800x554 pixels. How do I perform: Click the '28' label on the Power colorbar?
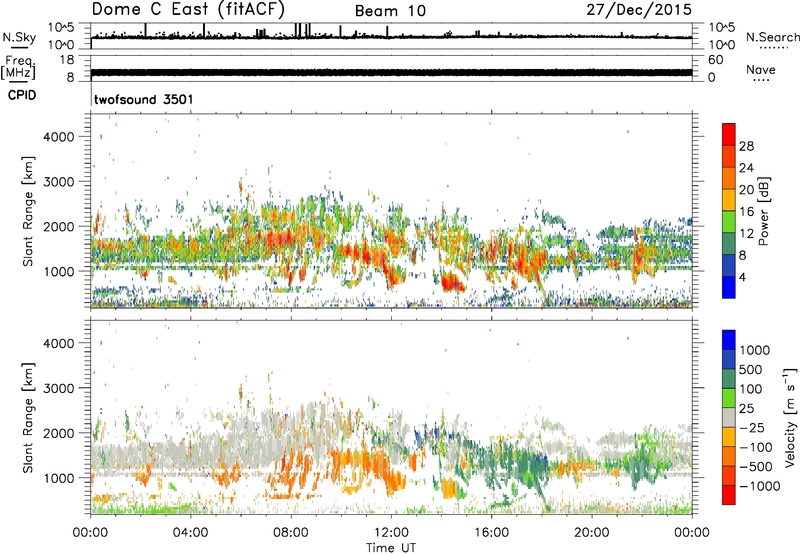click(x=746, y=146)
